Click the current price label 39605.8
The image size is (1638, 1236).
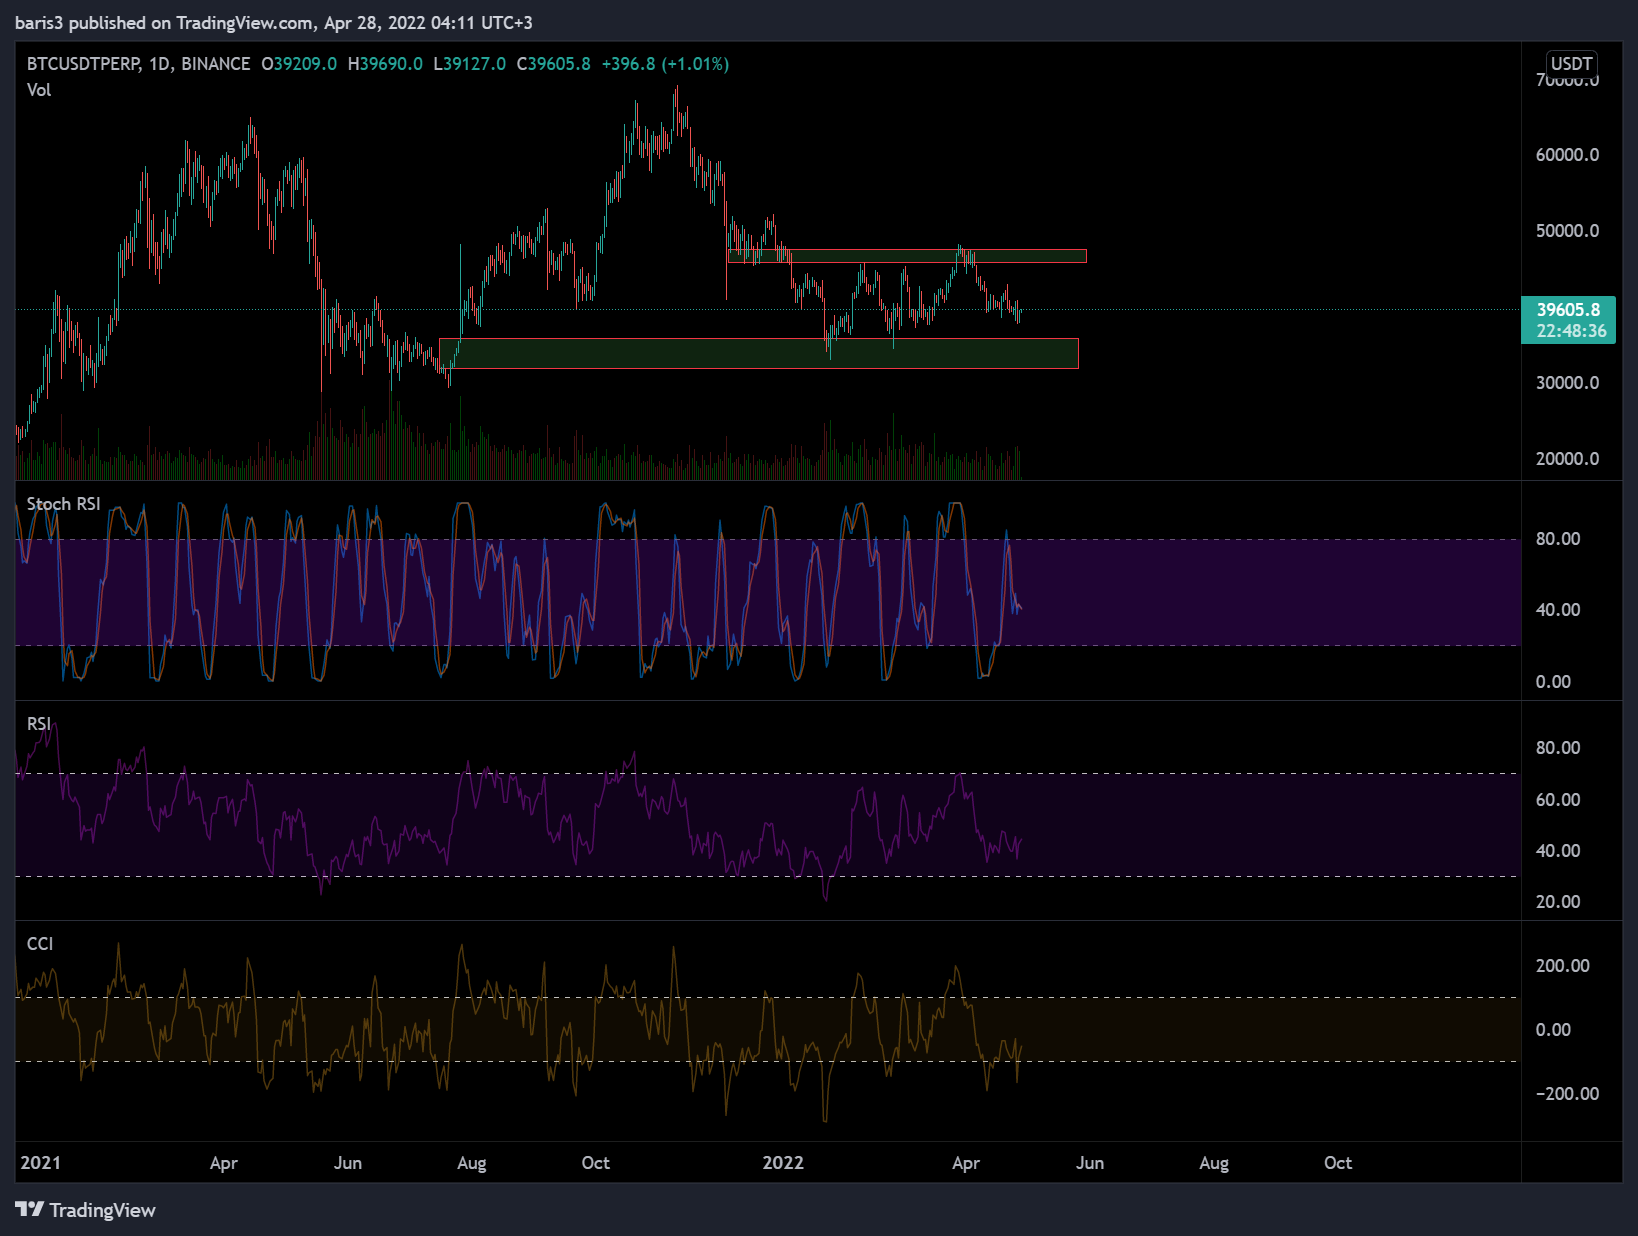pyautogui.click(x=1568, y=310)
